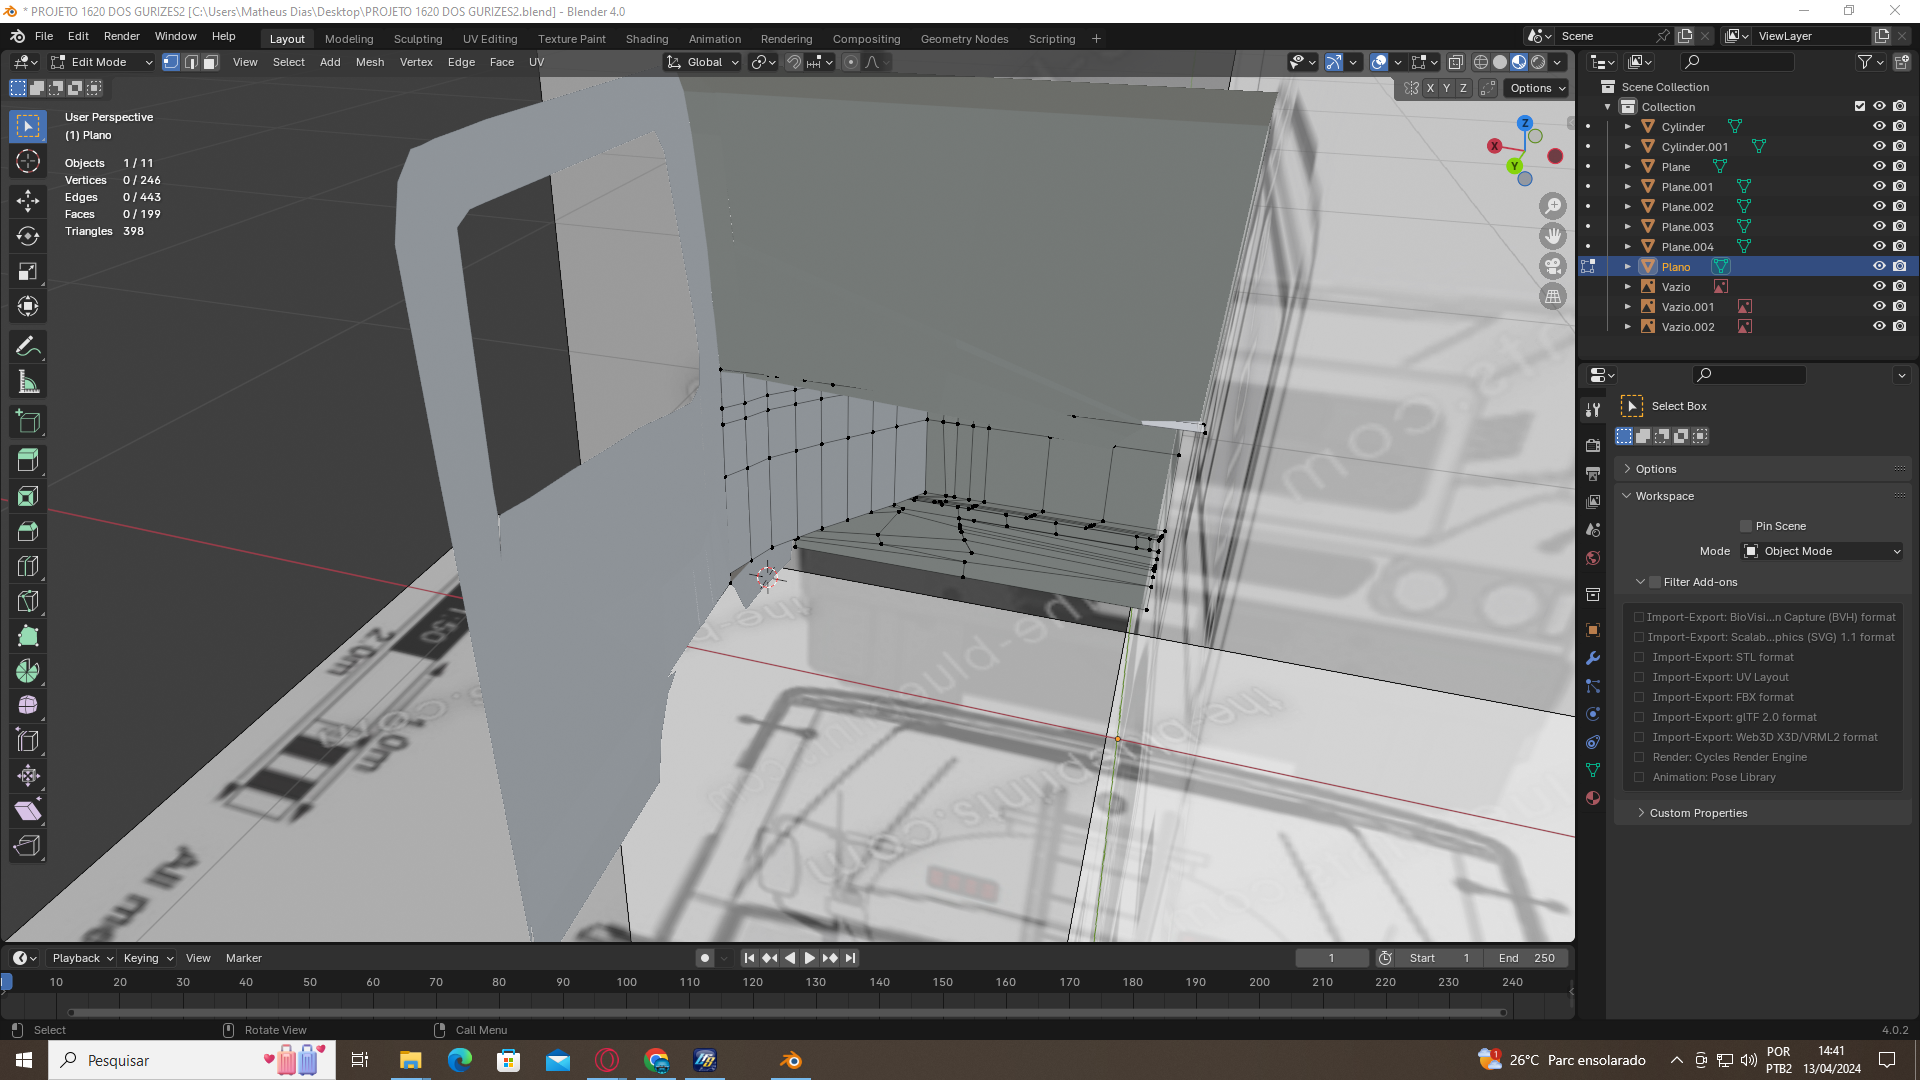The image size is (1920, 1080).
Task: Hide Cylinder.001 in viewport
Action: point(1879,146)
